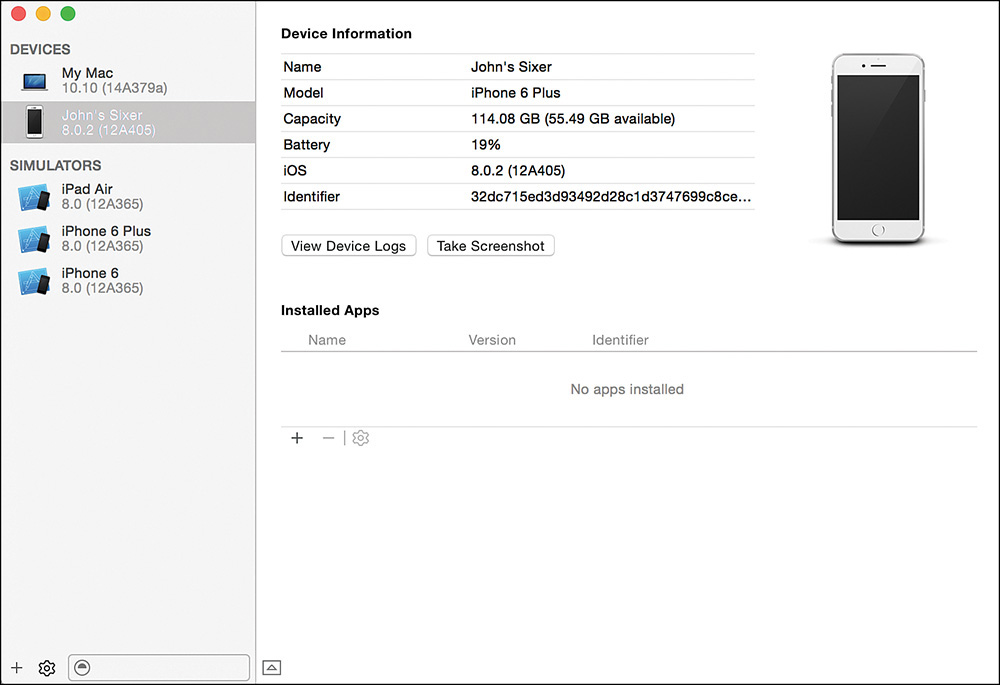Click the iOS version value 8.0.2 (12A405)
The width and height of the screenshot is (1000, 685).
(518, 171)
